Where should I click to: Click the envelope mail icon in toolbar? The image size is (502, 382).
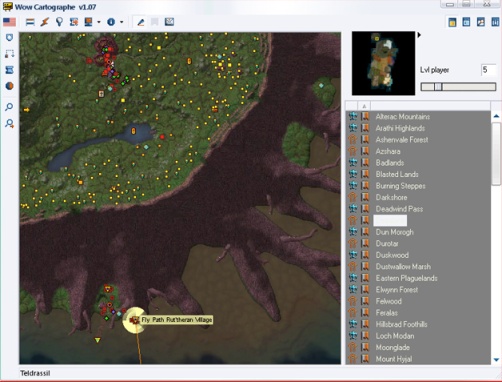(x=169, y=22)
